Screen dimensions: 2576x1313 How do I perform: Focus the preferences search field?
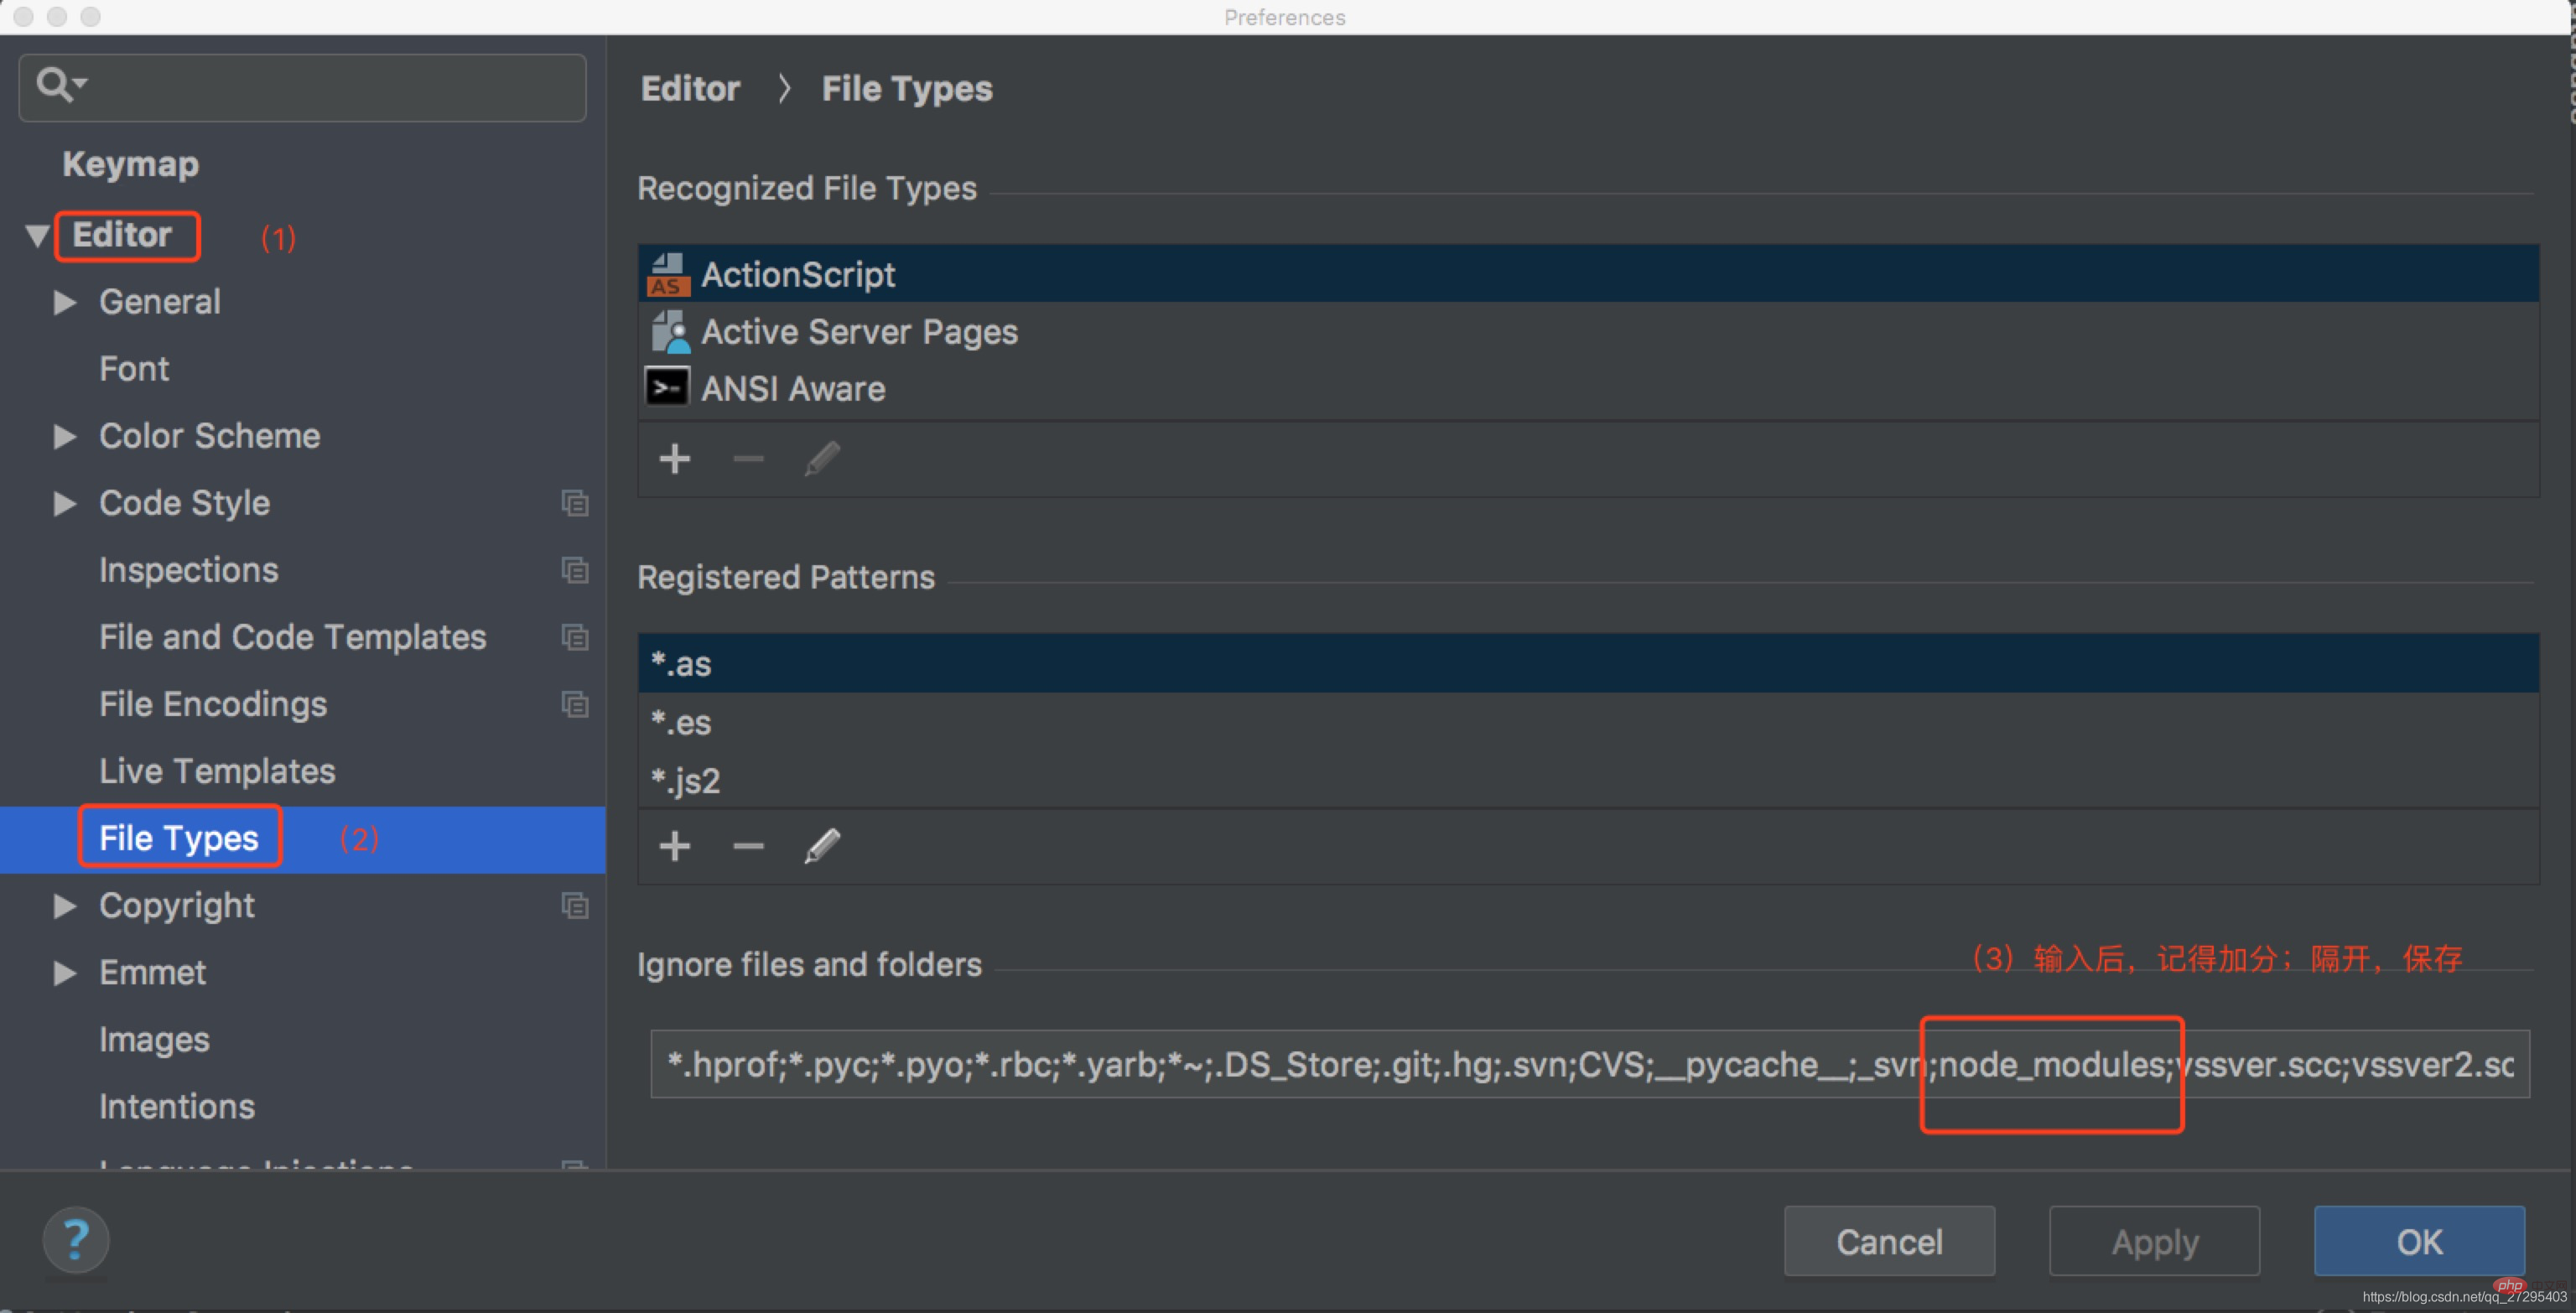302,88
